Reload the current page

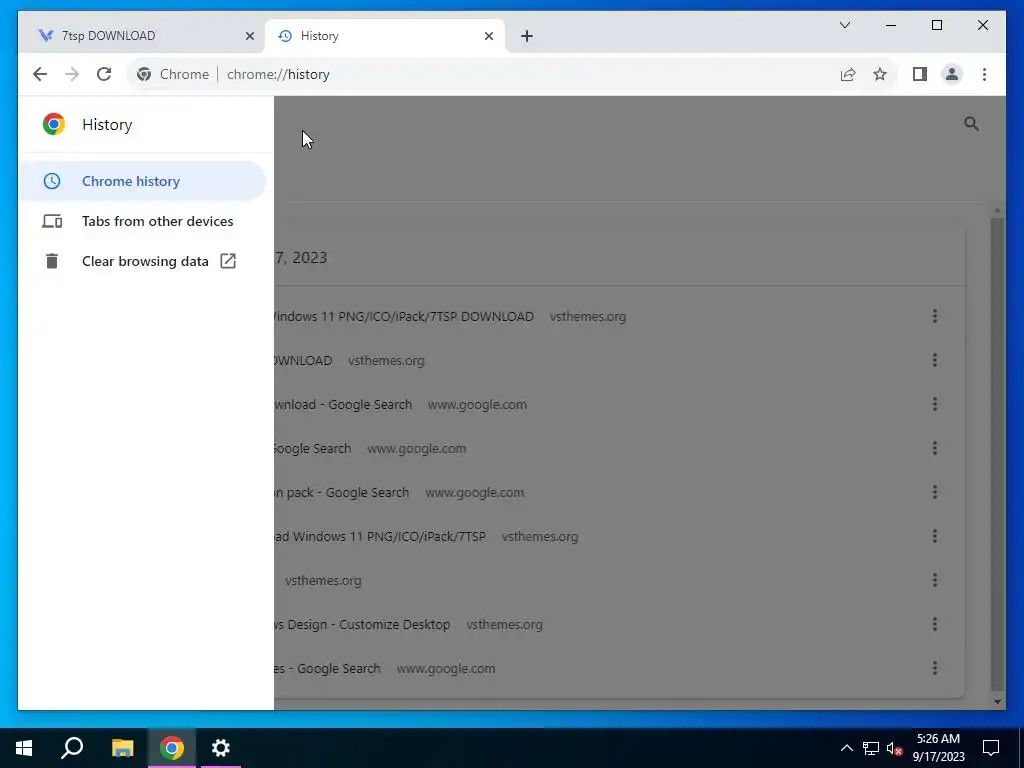click(104, 74)
